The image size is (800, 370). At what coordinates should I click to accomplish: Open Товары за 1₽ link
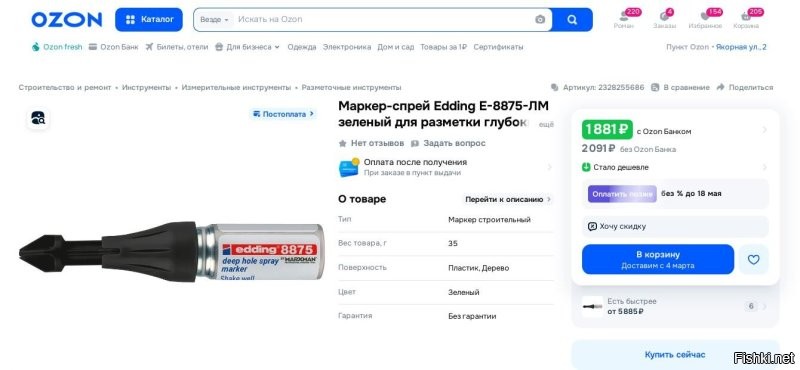click(443, 47)
